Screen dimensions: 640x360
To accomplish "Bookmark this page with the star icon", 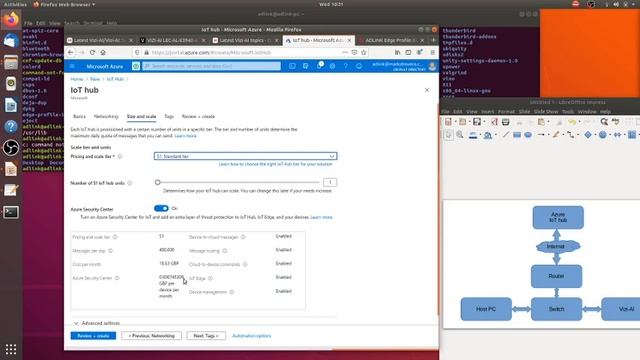I will click(x=364, y=52).
